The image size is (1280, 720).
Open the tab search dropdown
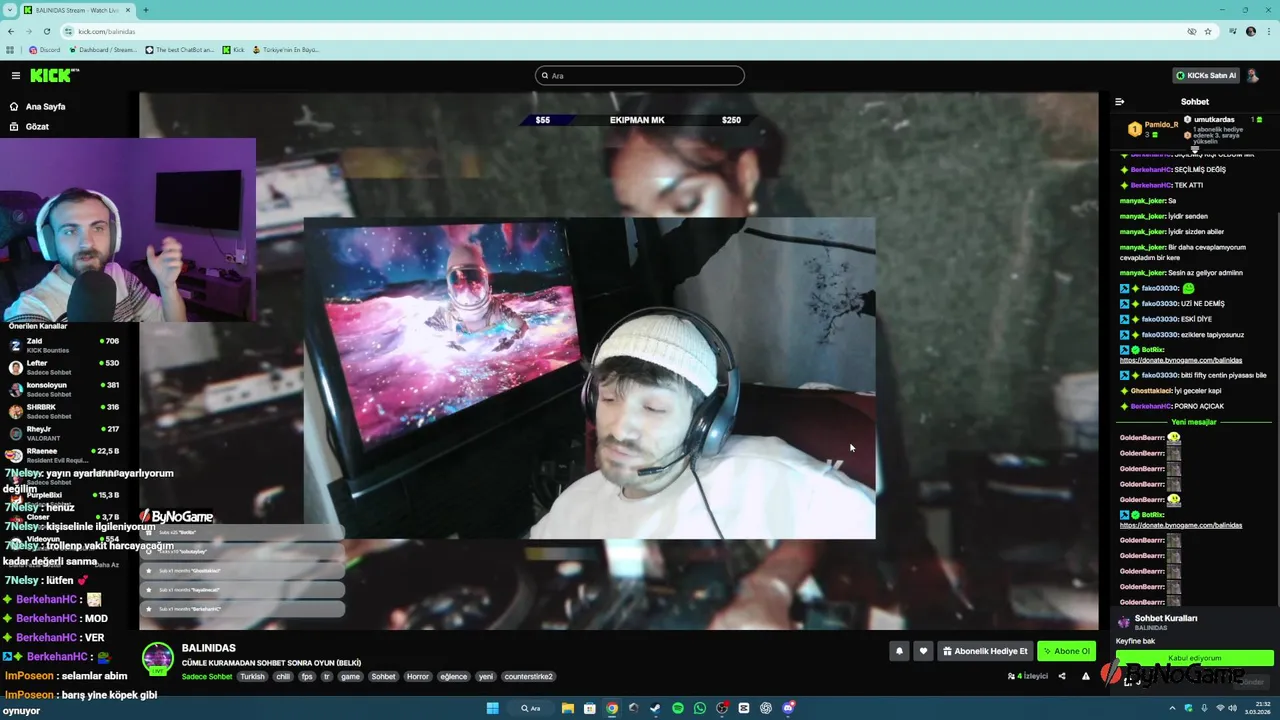[9, 10]
